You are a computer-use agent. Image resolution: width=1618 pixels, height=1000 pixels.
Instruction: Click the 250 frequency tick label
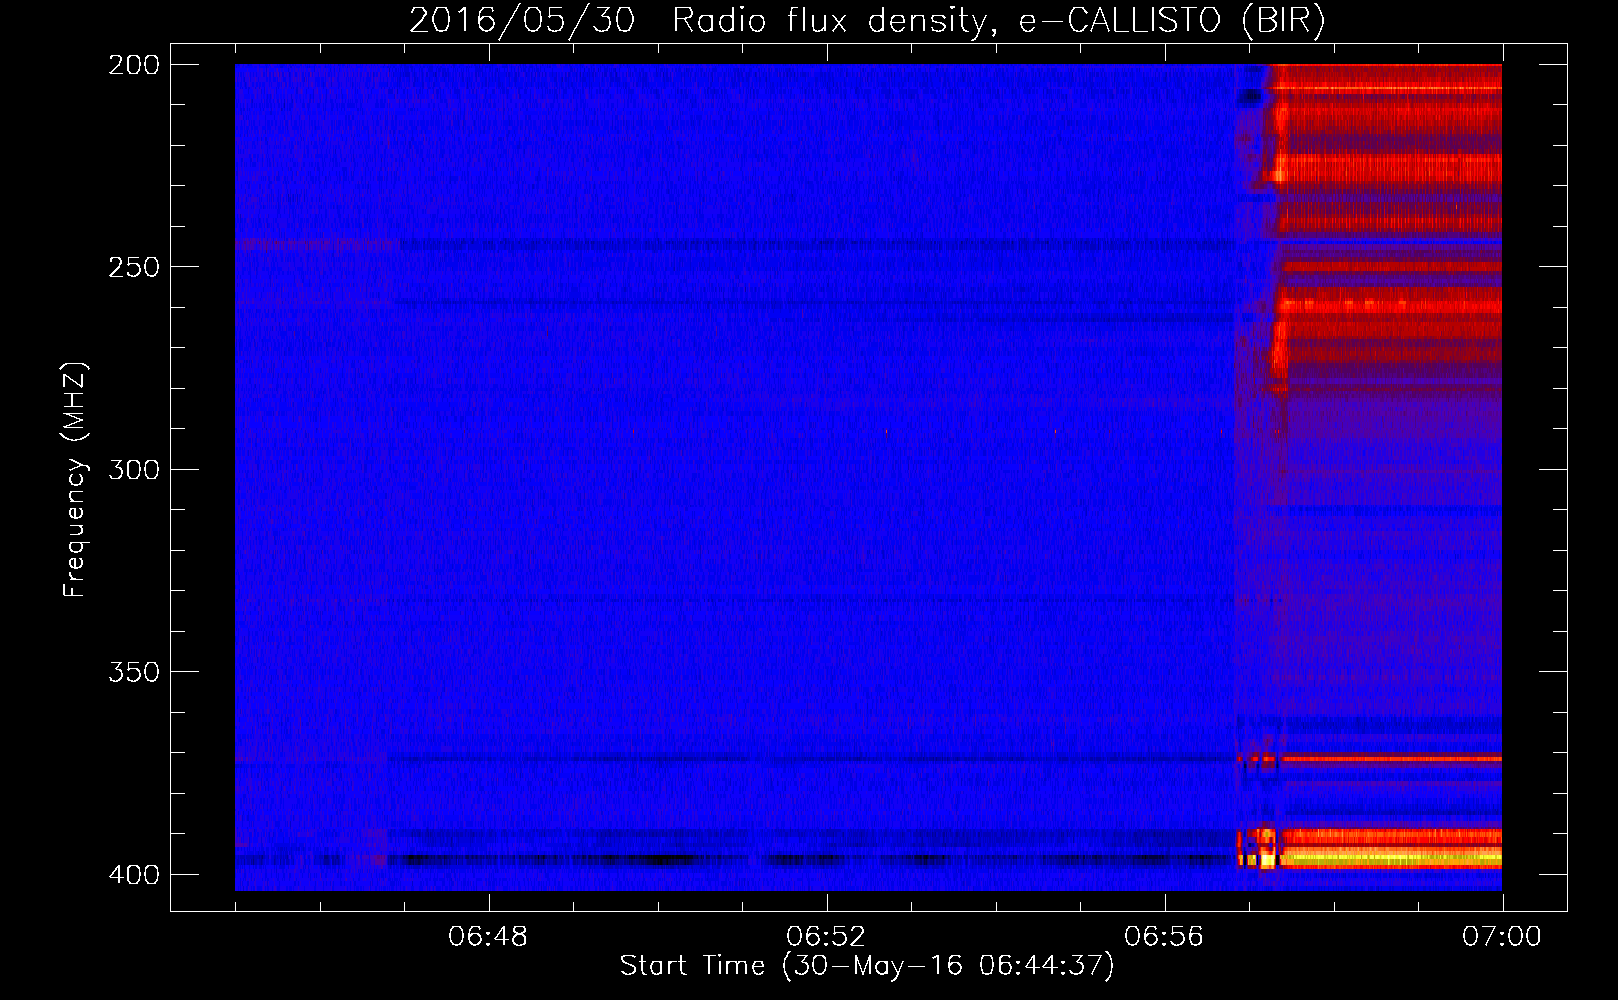(133, 267)
